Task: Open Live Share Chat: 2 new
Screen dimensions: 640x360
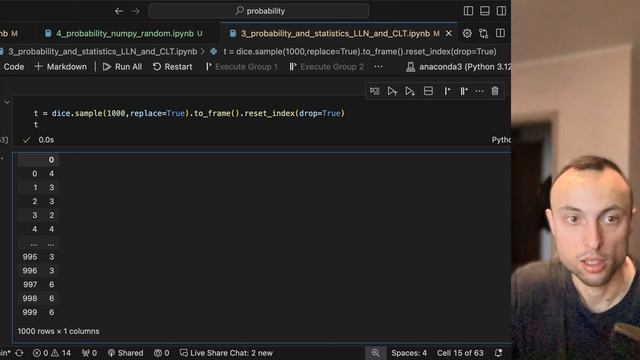Action: (x=226, y=353)
